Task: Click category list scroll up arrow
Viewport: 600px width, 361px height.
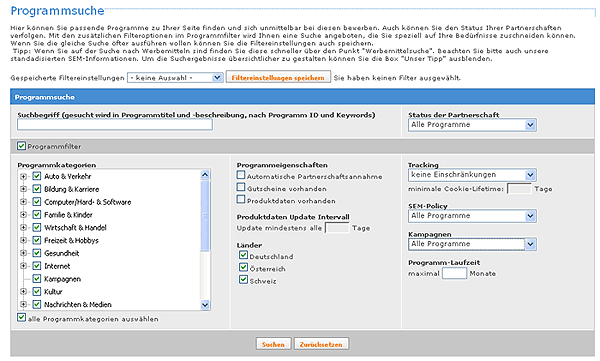Action: coord(205,175)
